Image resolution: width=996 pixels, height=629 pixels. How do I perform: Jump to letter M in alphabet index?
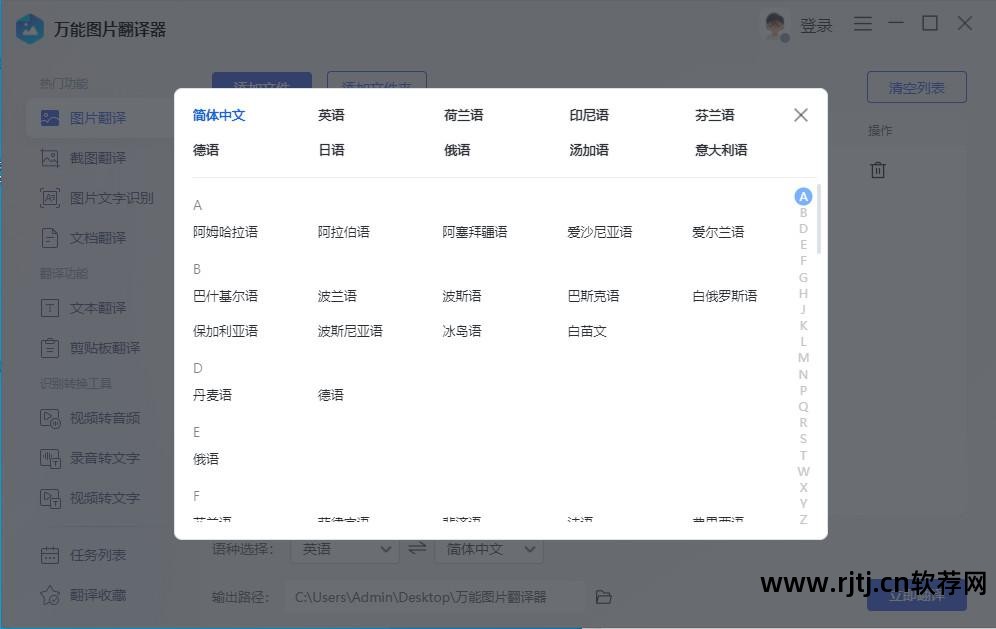(803, 358)
